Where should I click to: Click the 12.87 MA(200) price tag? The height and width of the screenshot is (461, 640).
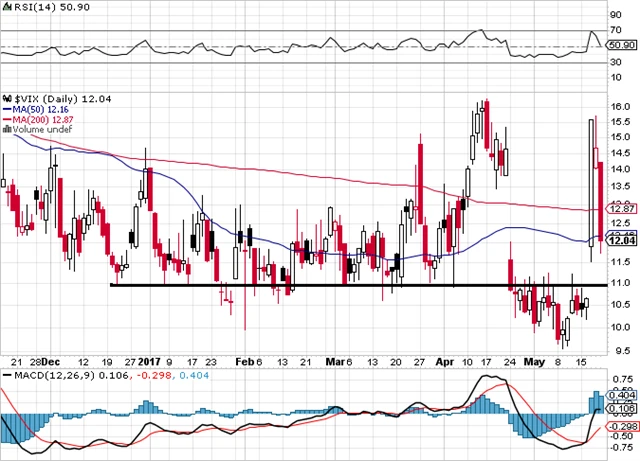(x=622, y=208)
